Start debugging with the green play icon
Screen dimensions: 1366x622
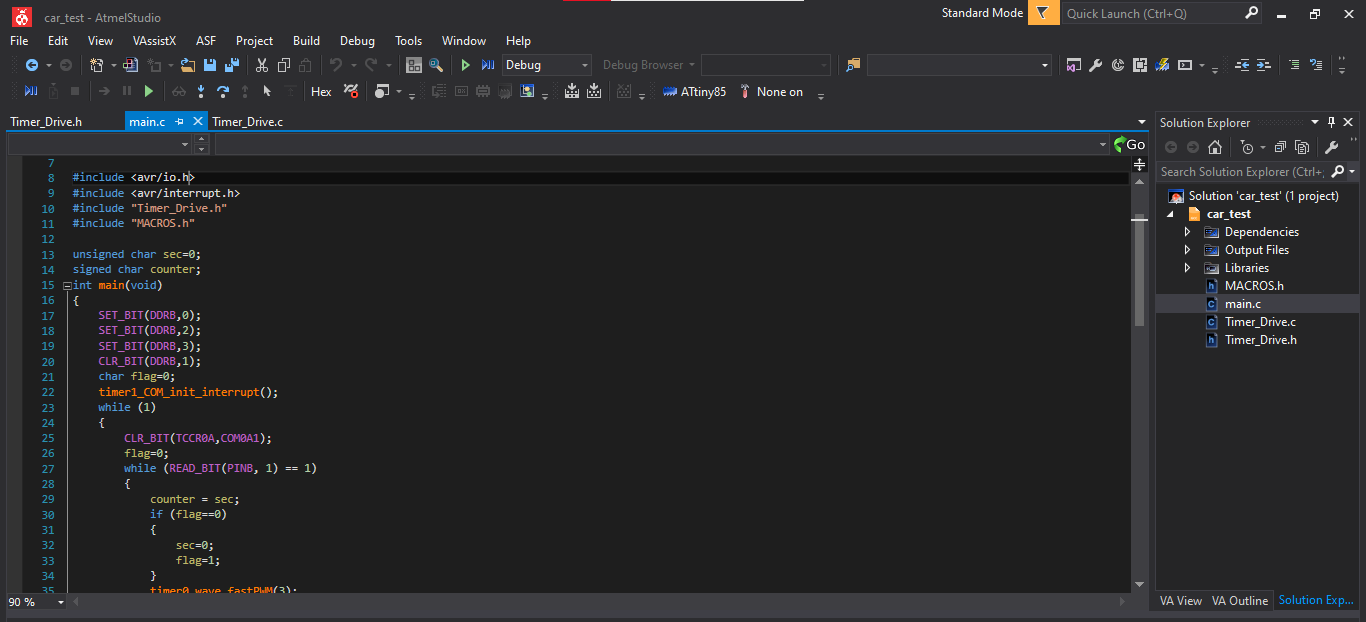(465, 65)
